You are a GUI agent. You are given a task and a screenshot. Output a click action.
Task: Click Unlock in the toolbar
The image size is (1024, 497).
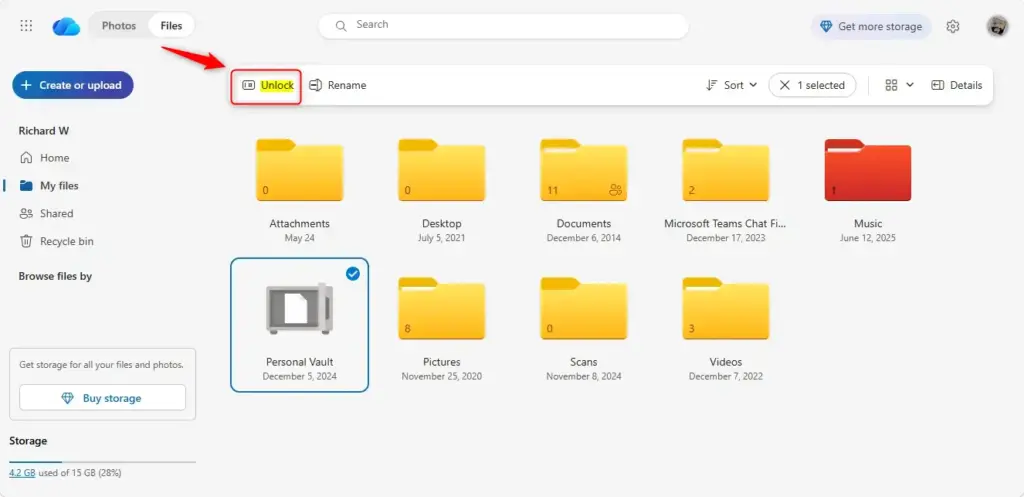[268, 86]
